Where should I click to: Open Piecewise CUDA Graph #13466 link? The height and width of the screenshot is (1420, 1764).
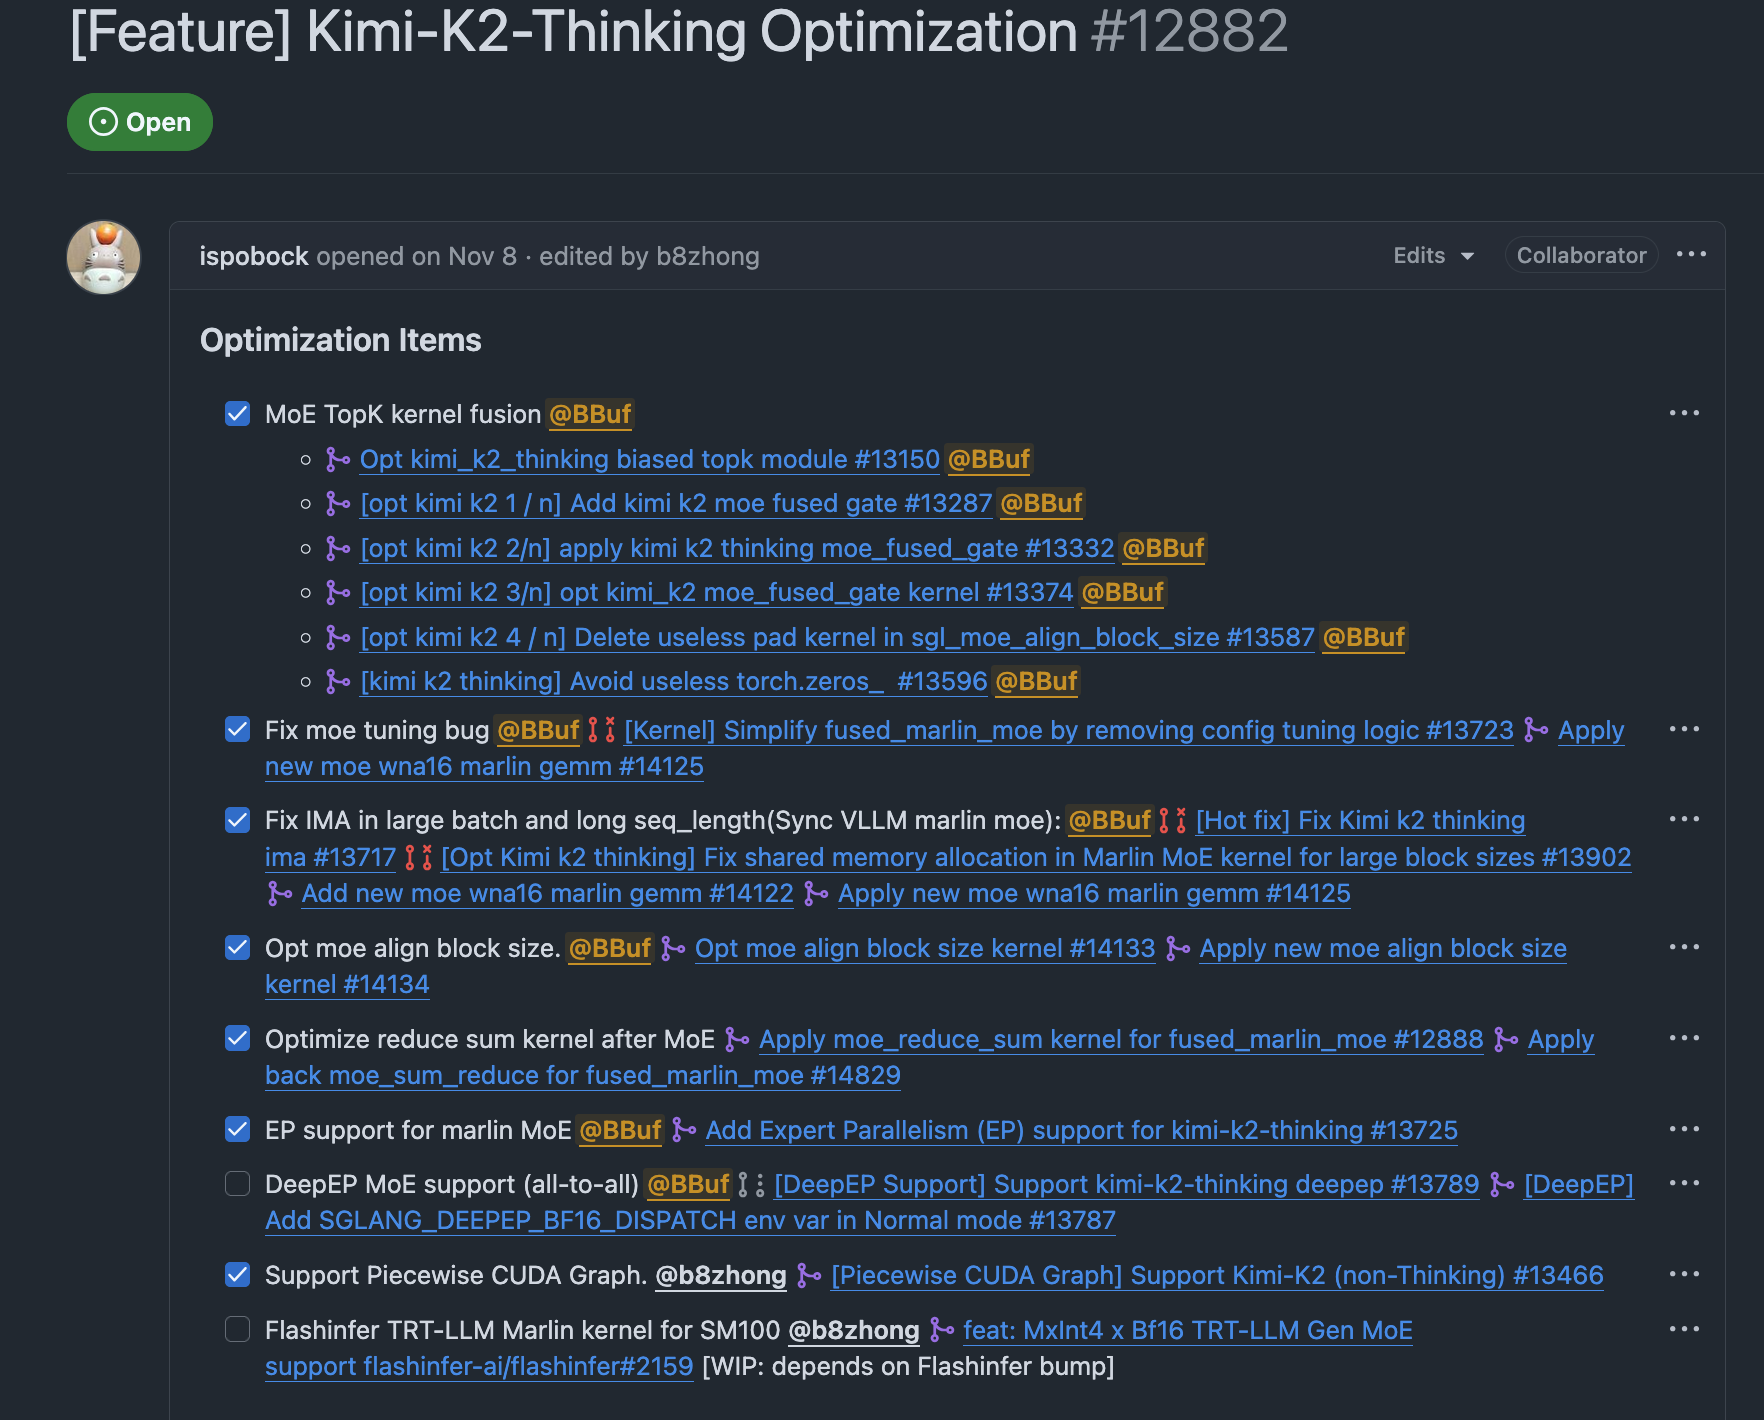1217,1275
